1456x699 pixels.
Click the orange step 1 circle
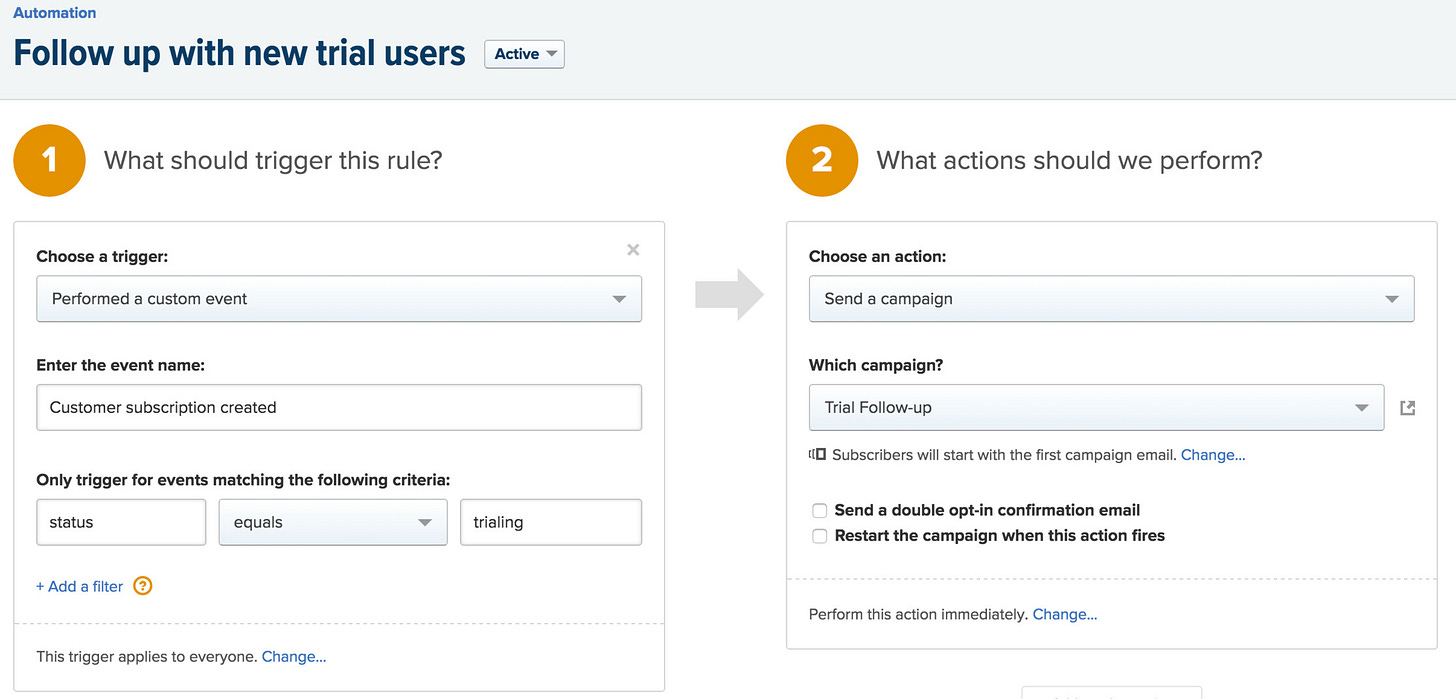(49, 161)
